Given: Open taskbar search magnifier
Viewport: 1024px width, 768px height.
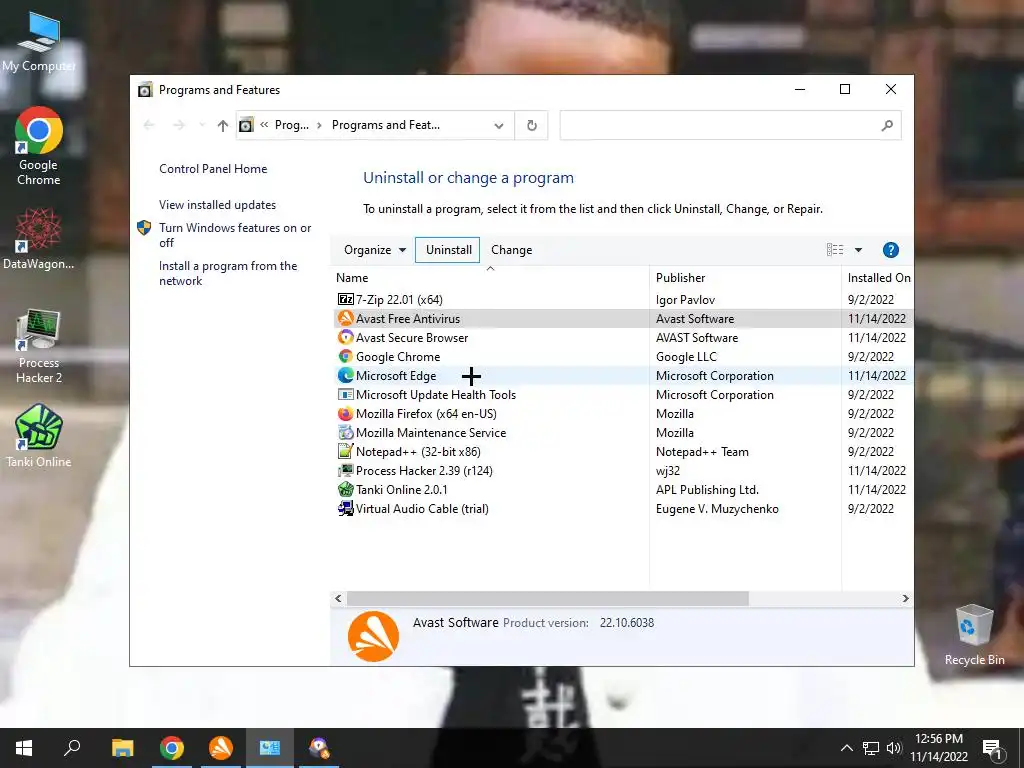Looking at the screenshot, I should (x=72, y=748).
